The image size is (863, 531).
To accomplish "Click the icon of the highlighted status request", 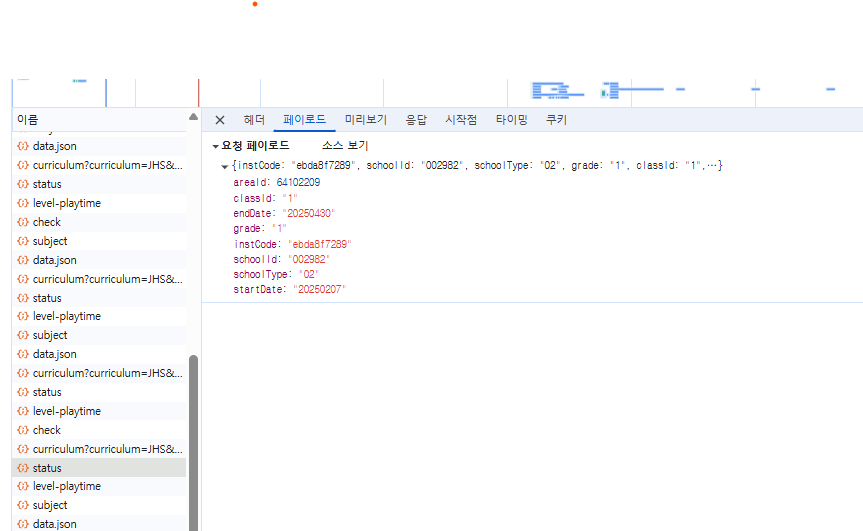I will coord(23,468).
